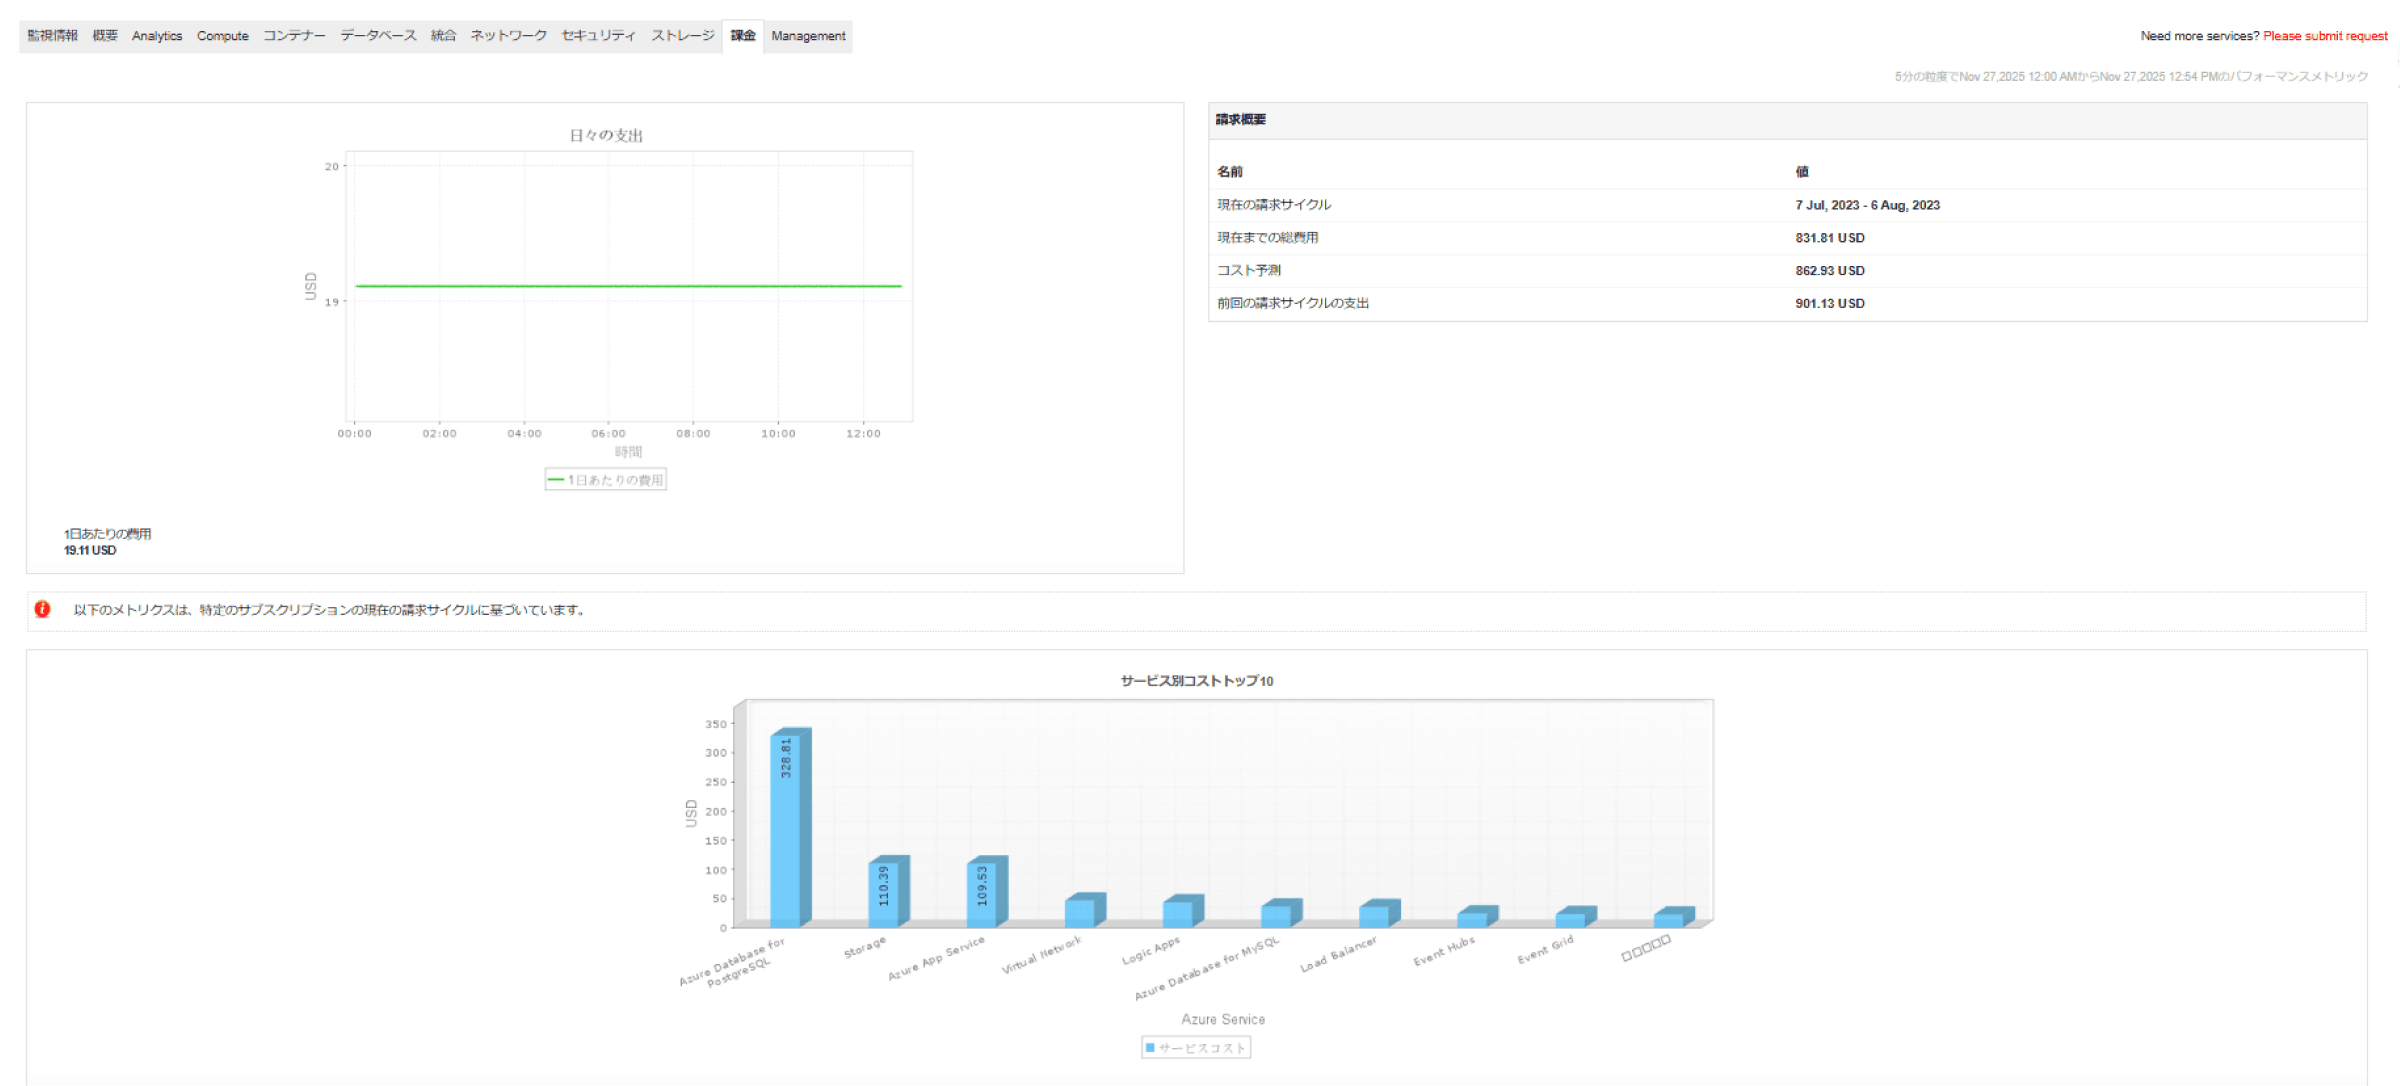This screenshot has height=1086, width=2400.
Task: Click the Event Hubs cost bar
Action: click(1476, 916)
